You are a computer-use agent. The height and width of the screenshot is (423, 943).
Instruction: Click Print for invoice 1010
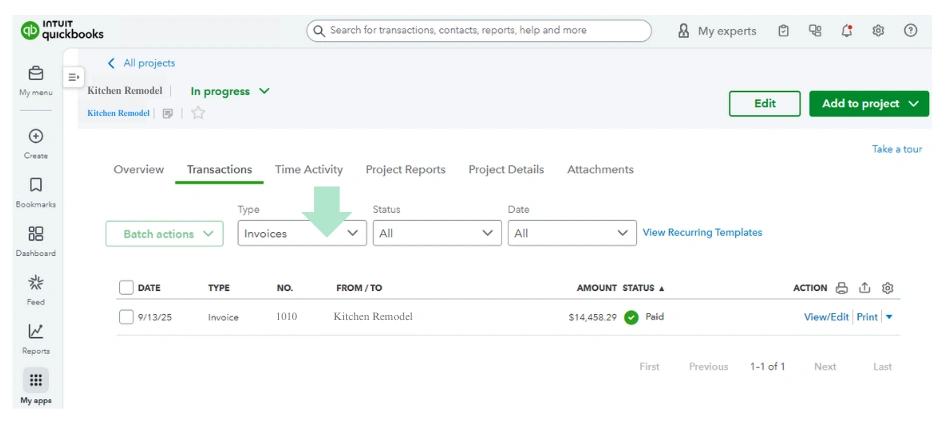click(867, 317)
